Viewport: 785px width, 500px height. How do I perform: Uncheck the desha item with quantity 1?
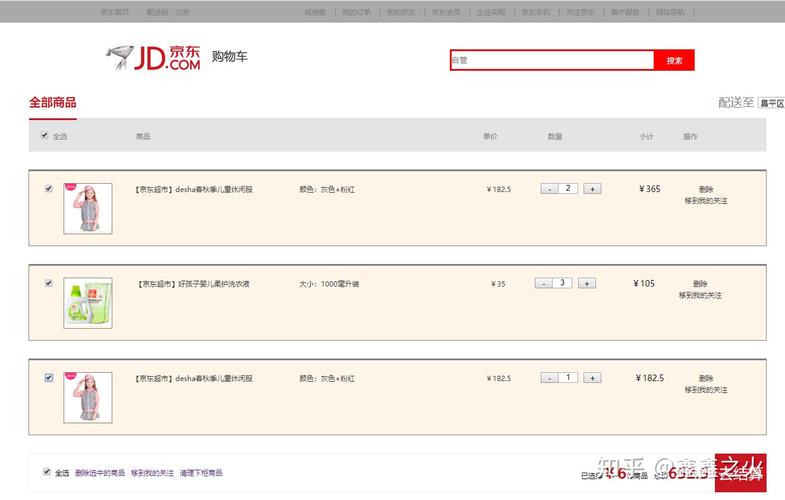click(49, 378)
